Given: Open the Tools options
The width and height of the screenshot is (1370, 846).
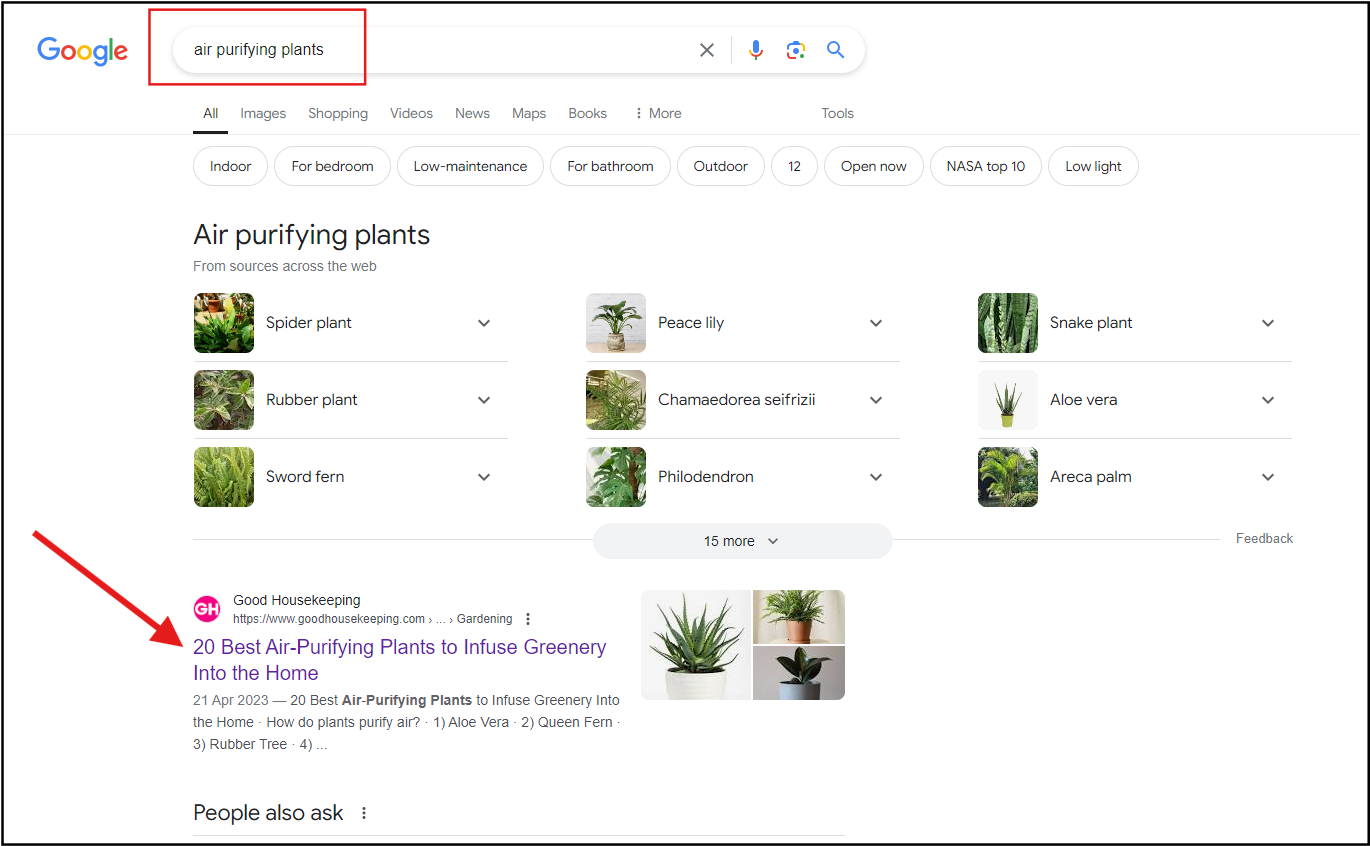Looking at the screenshot, I should point(838,113).
